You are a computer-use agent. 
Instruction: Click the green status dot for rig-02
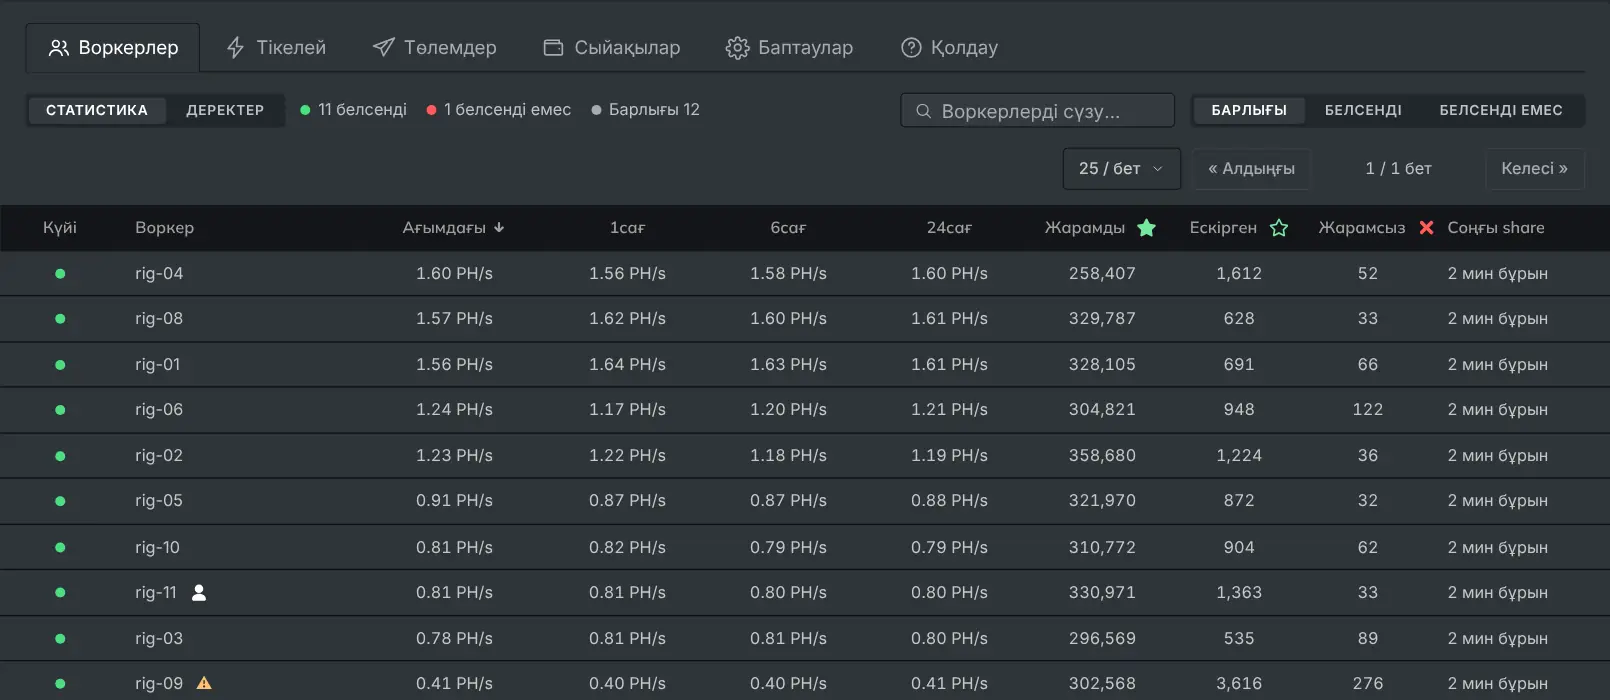[60, 456]
